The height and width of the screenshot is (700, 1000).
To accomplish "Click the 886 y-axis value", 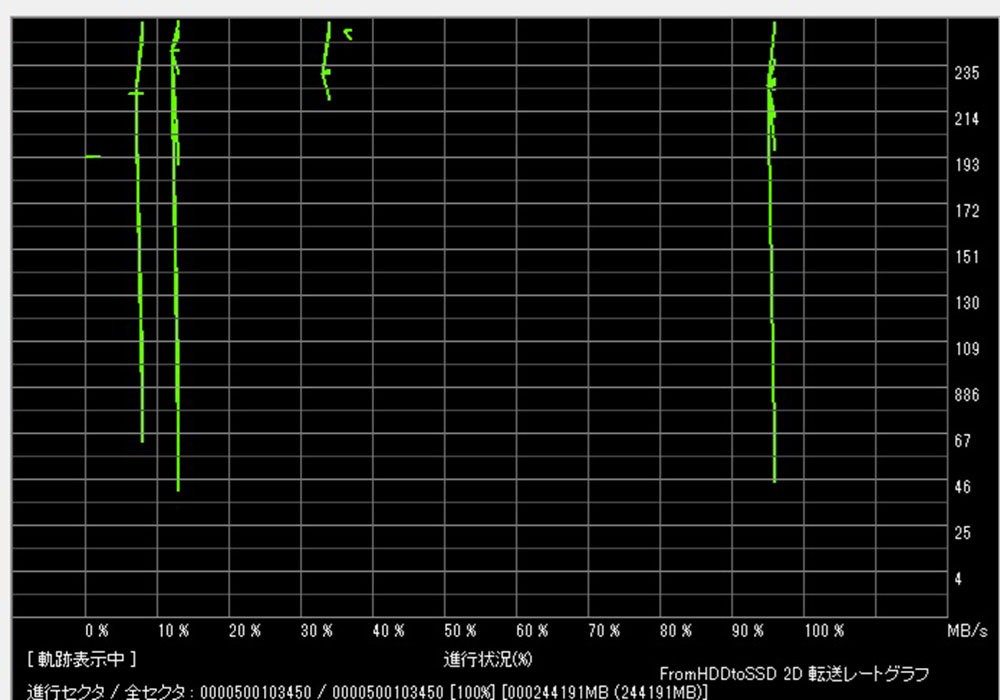I will point(966,395).
